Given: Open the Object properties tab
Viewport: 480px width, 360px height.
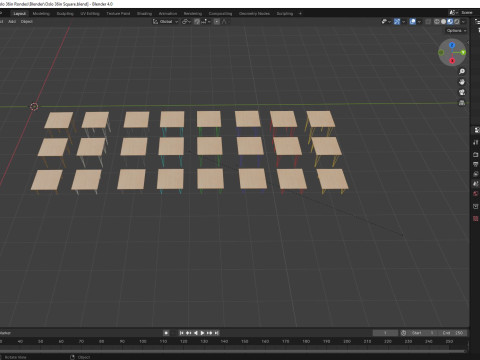Looking at the screenshot, I should click(476, 206).
